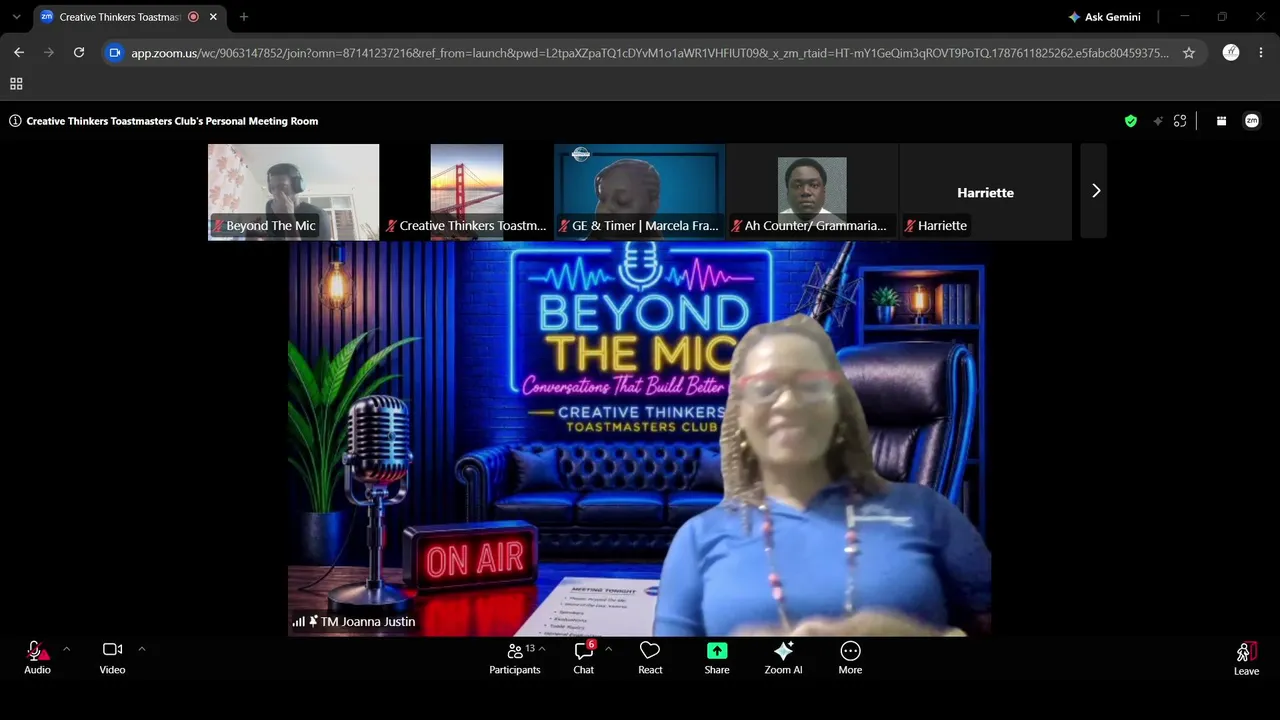
Task: Open meeting info icon beside meeting title
Action: tap(15, 121)
